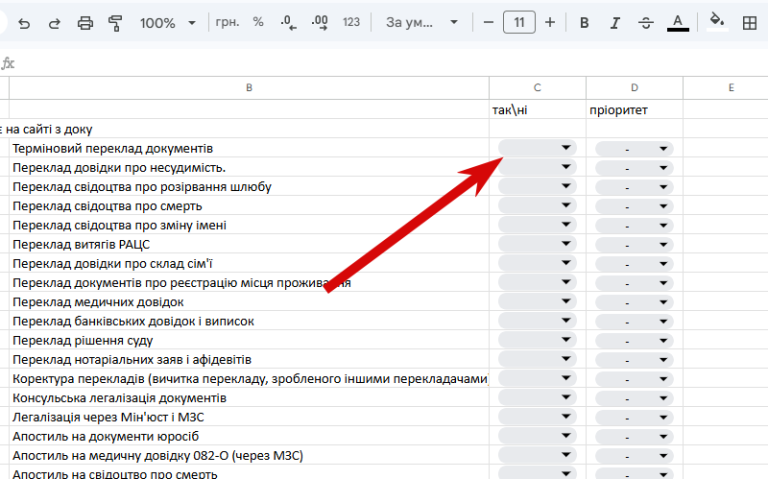
Task: Select the пріоритет header cell
Action: click(x=634, y=110)
